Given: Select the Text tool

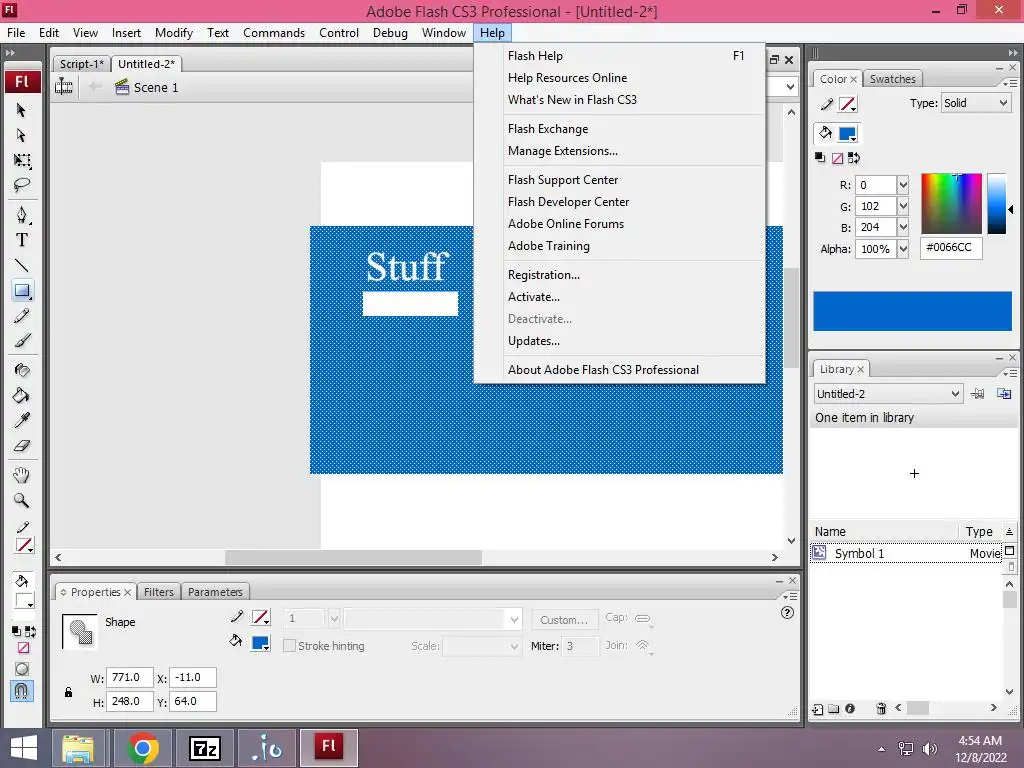Looking at the screenshot, I should pyautogui.click(x=22, y=240).
